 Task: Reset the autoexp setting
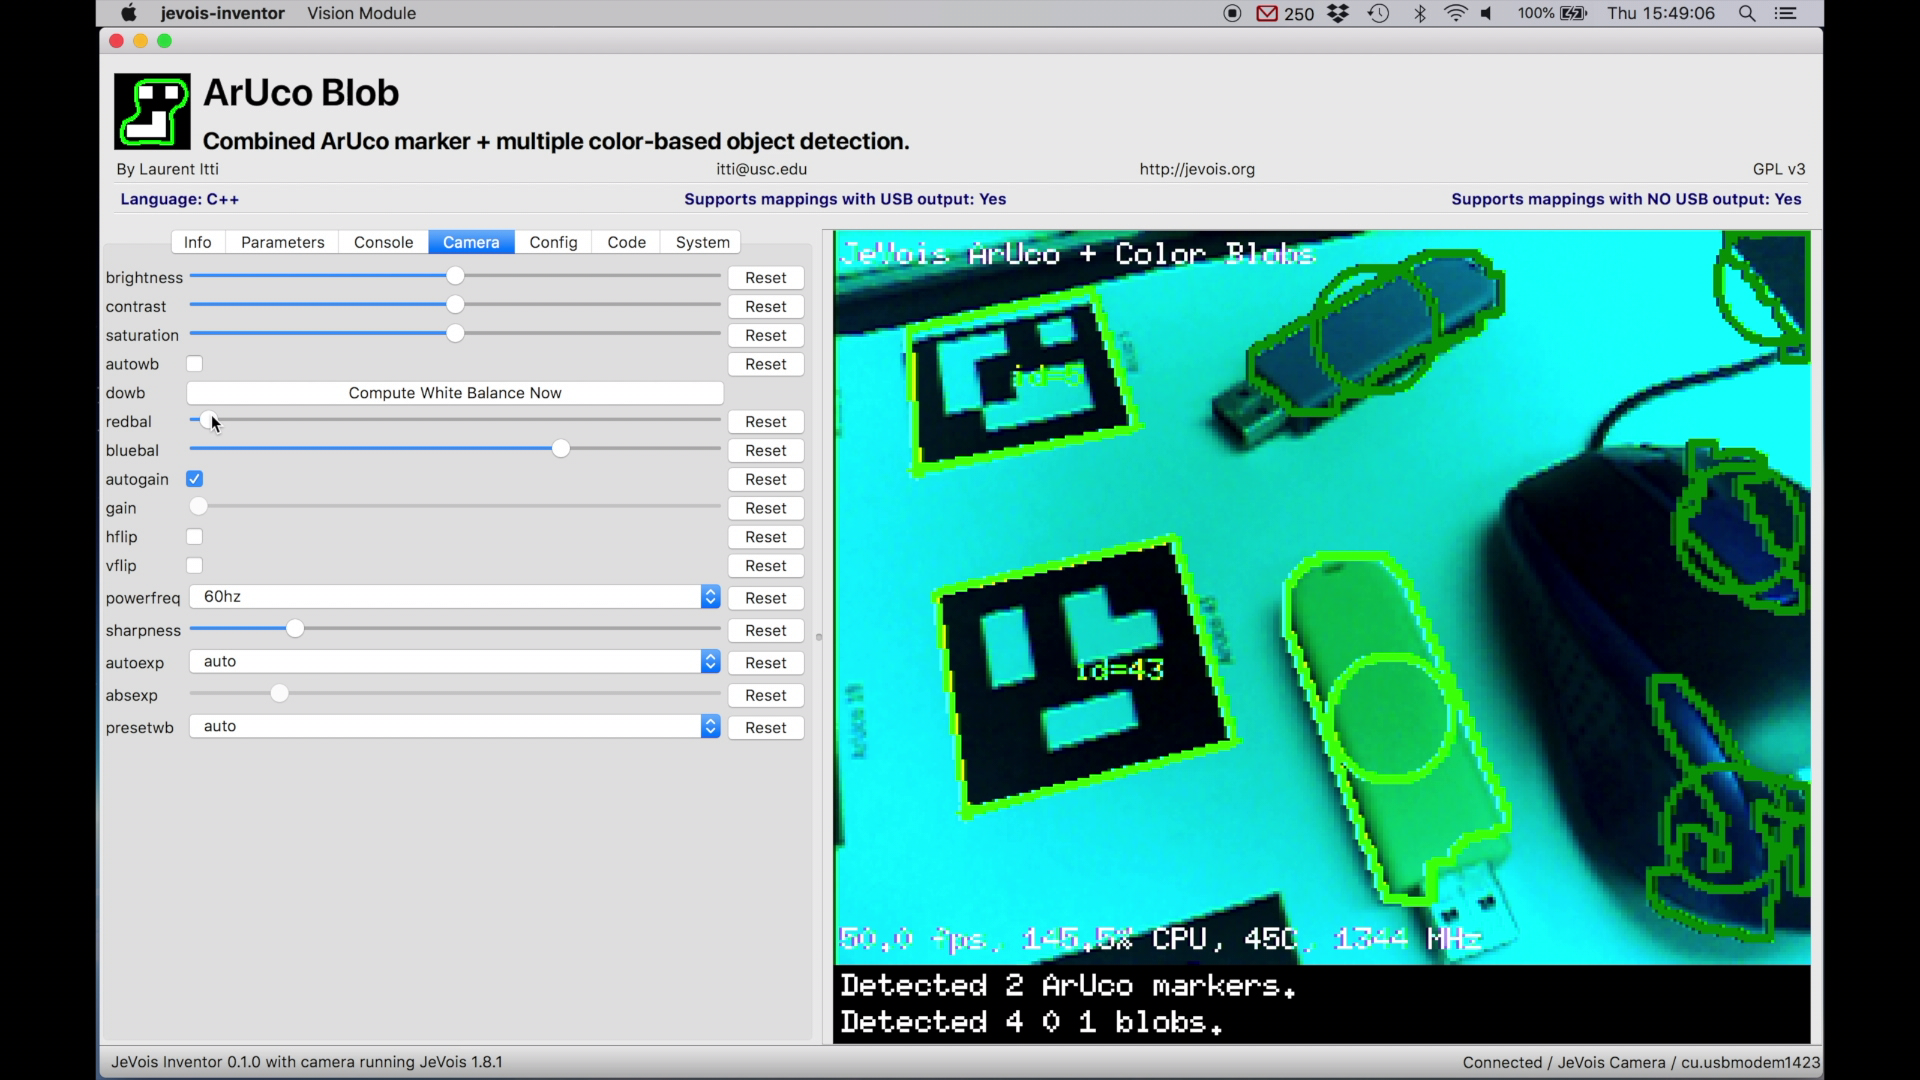766,663
